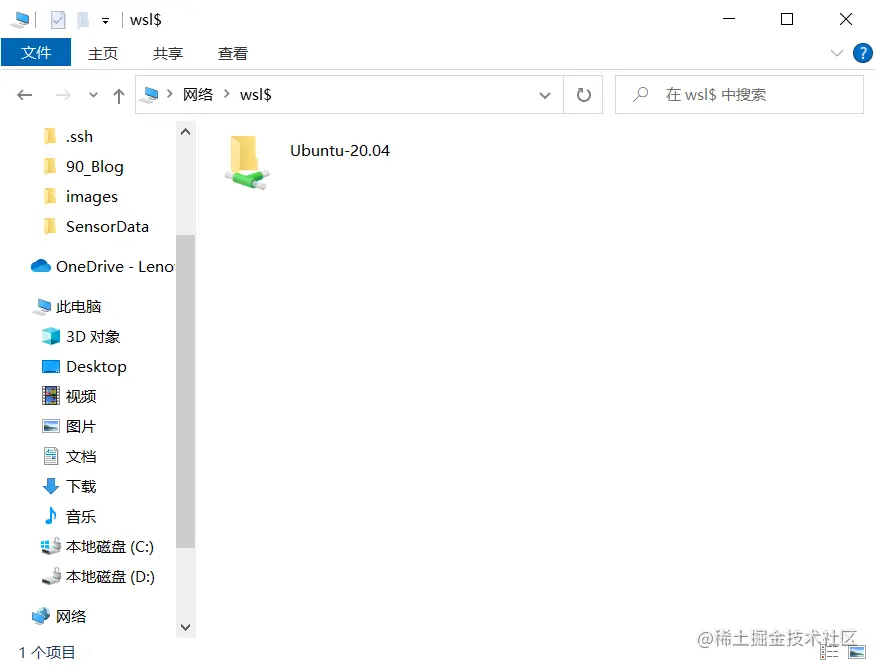The height and width of the screenshot is (668, 877).
Task: Open 本地磁盘 (C:) in the sidebar
Action: click(x=109, y=547)
